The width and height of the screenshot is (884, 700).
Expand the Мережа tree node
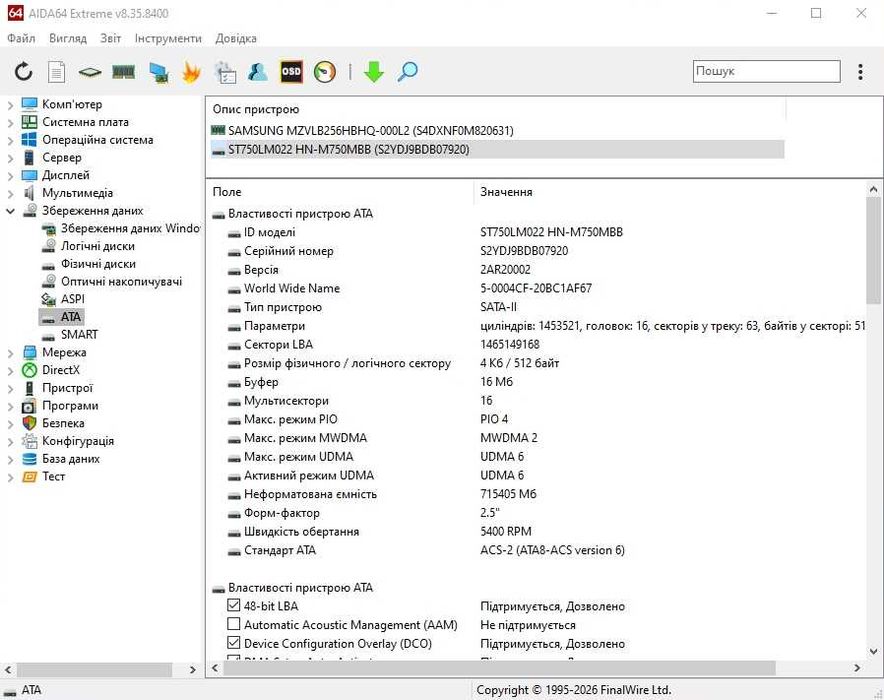10,353
